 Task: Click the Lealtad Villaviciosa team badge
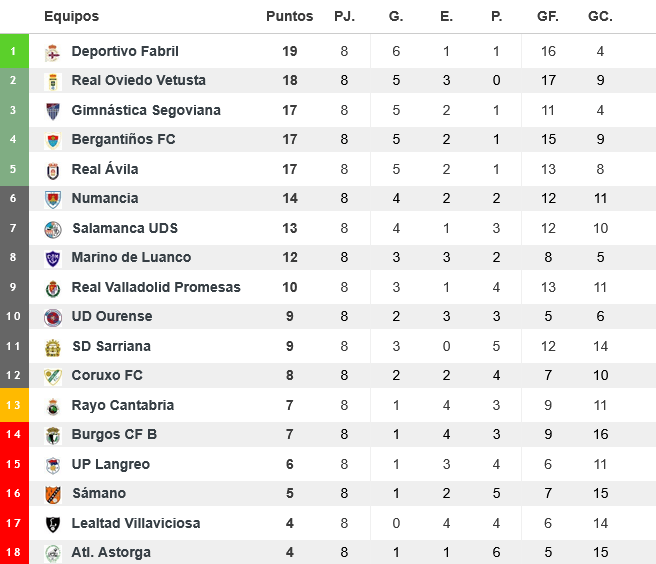(x=53, y=524)
